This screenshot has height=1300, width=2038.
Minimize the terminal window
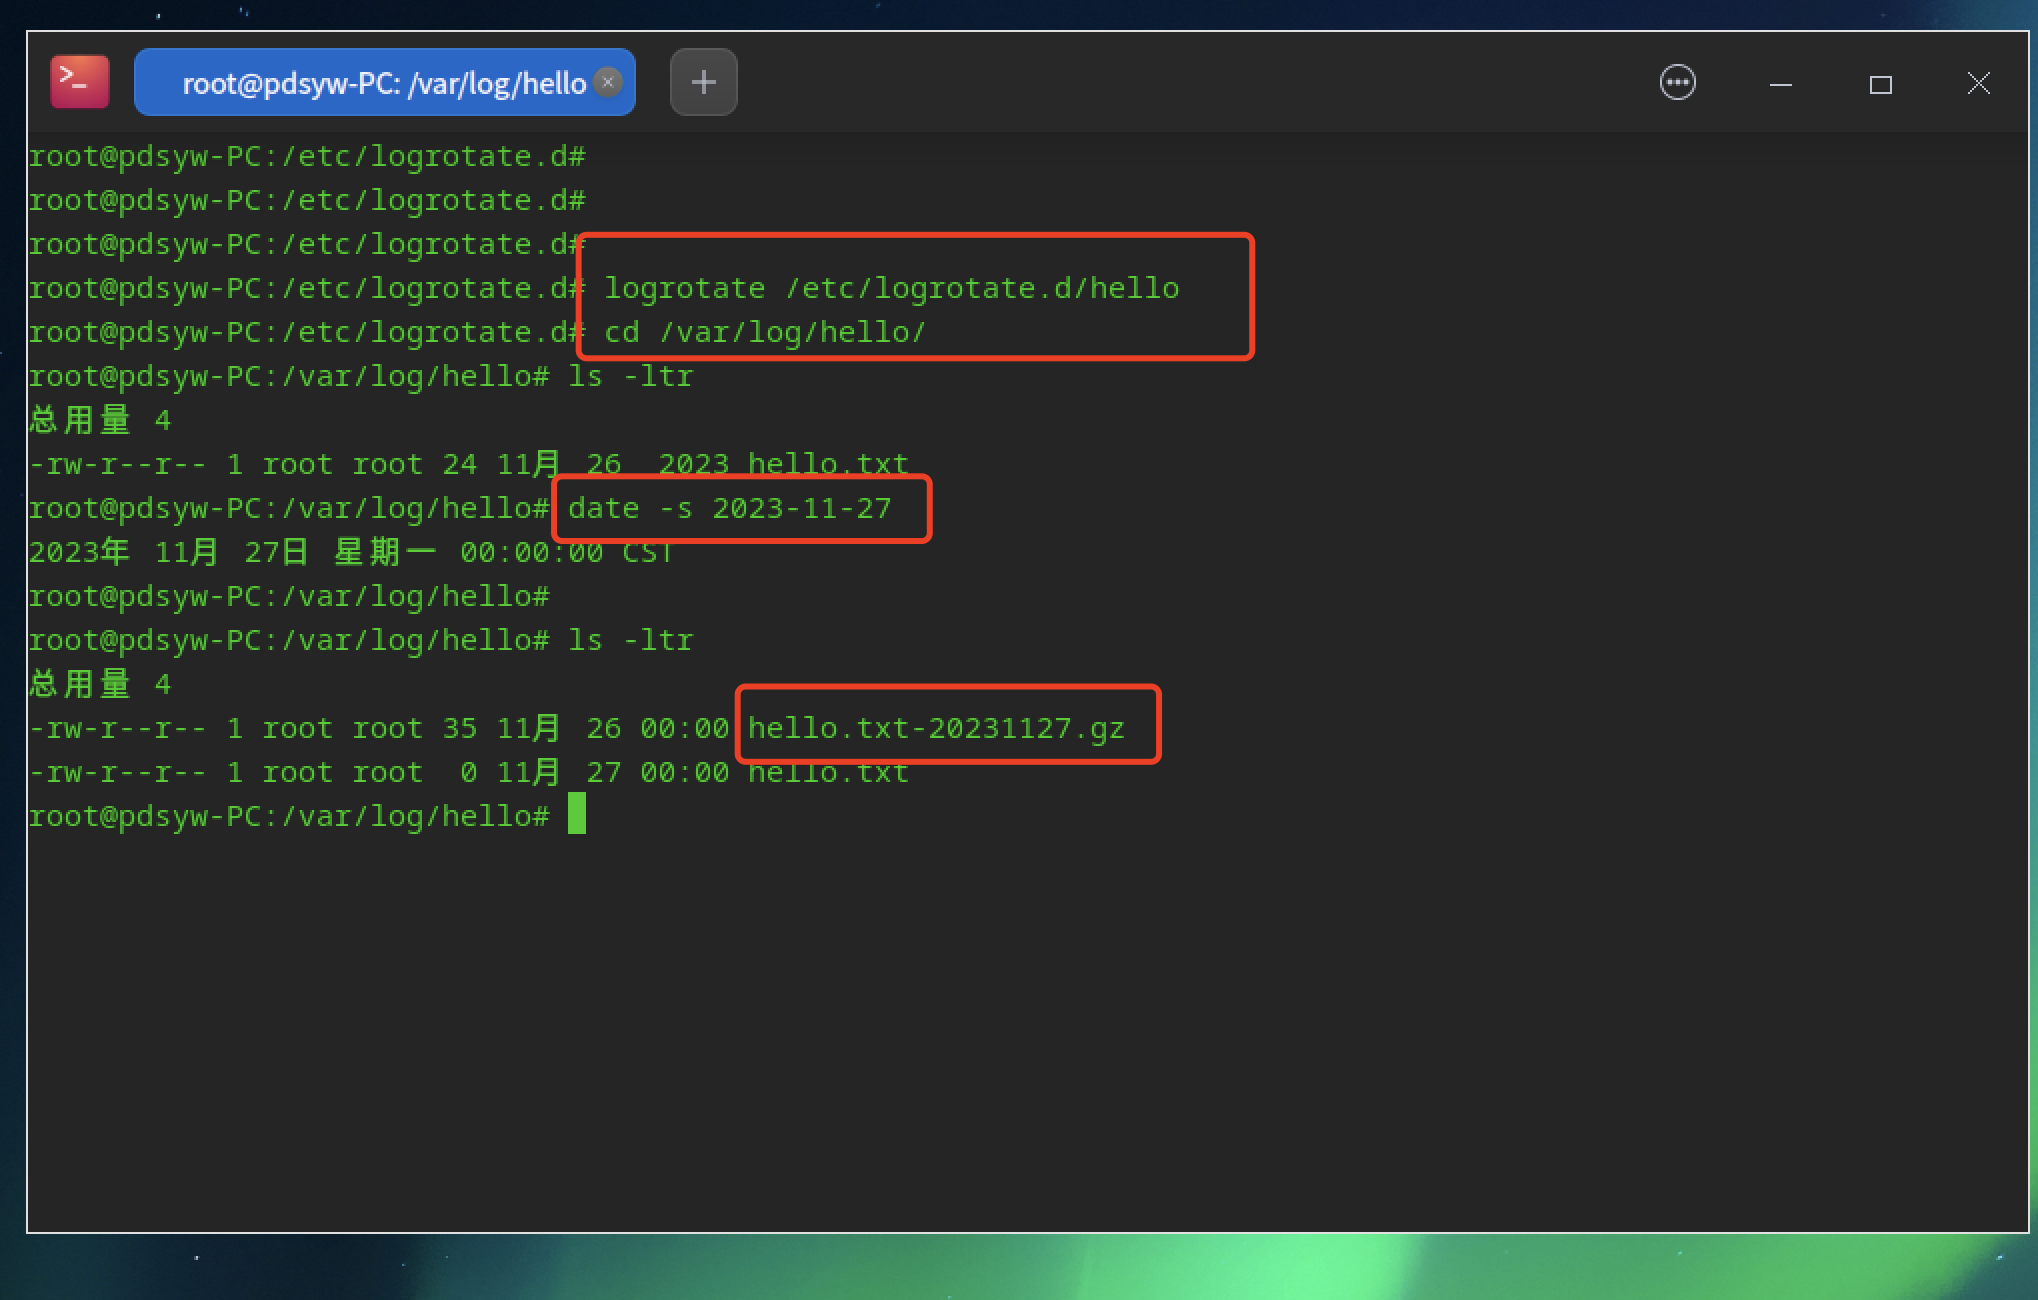1780,85
